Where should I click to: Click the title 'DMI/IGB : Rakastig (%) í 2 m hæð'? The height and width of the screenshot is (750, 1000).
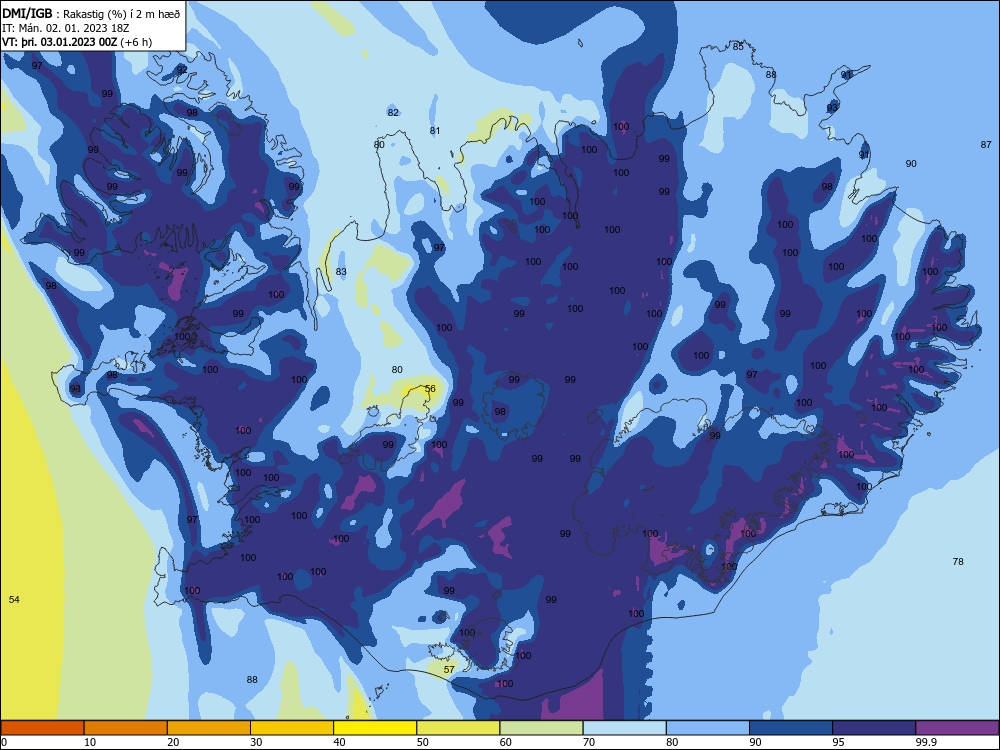point(91,13)
